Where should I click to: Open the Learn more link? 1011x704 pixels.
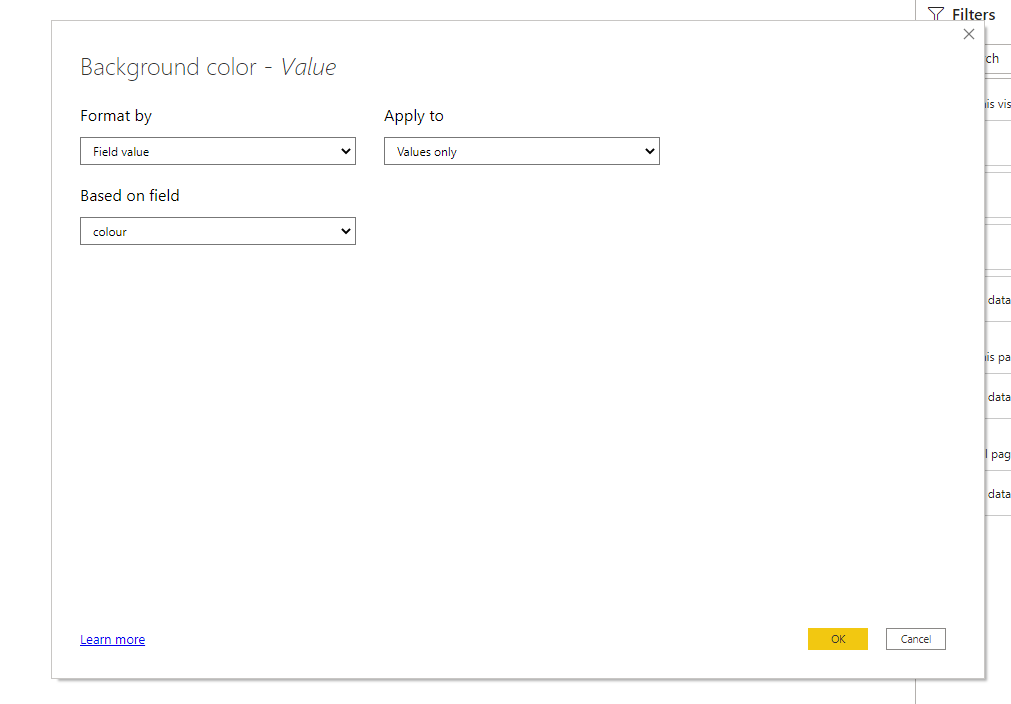(x=112, y=640)
